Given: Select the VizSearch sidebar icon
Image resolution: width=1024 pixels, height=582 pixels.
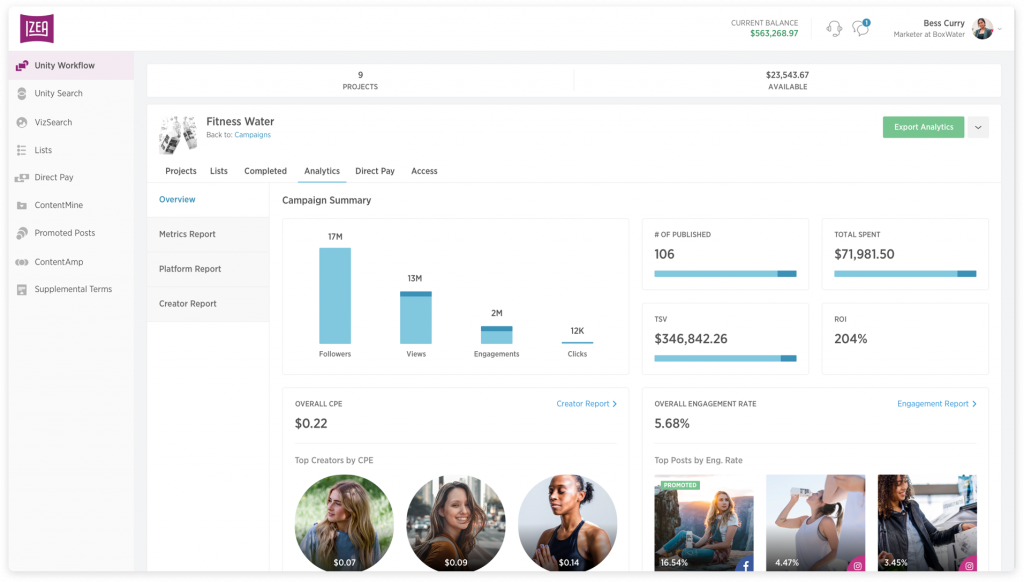Looking at the screenshot, I should [x=22, y=122].
